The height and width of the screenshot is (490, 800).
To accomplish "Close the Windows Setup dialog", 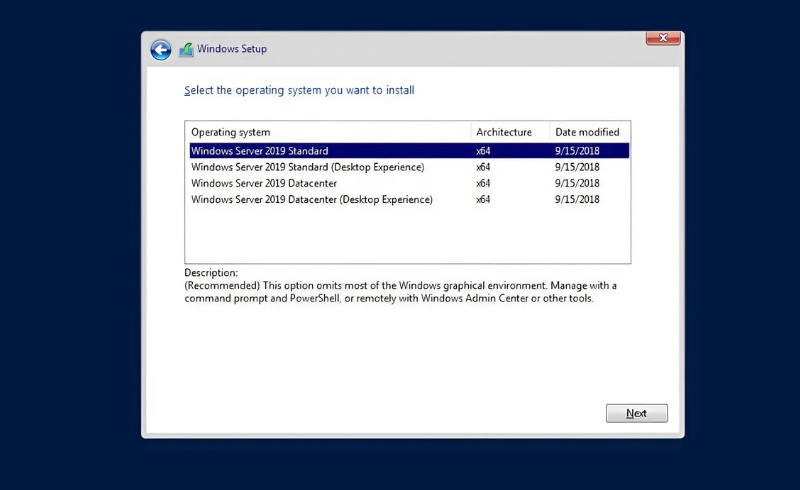I will [x=663, y=38].
